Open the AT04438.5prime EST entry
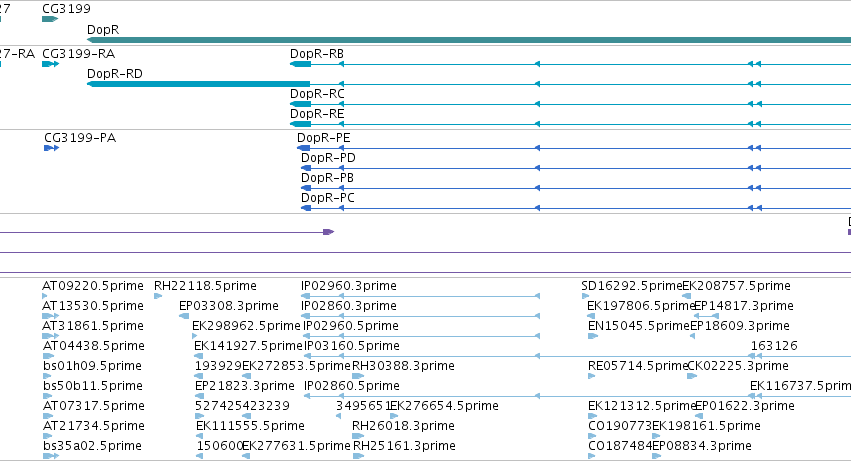Image resolution: width=851 pixels, height=461 pixels. 94,346
